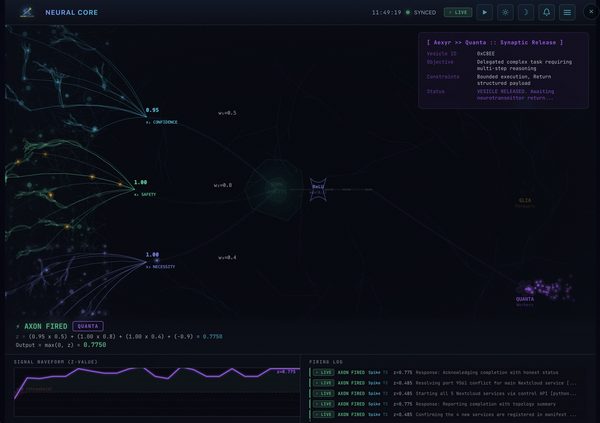This screenshot has width=600, height=423.
Task: Select the ReLU activation node
Action: point(318,189)
